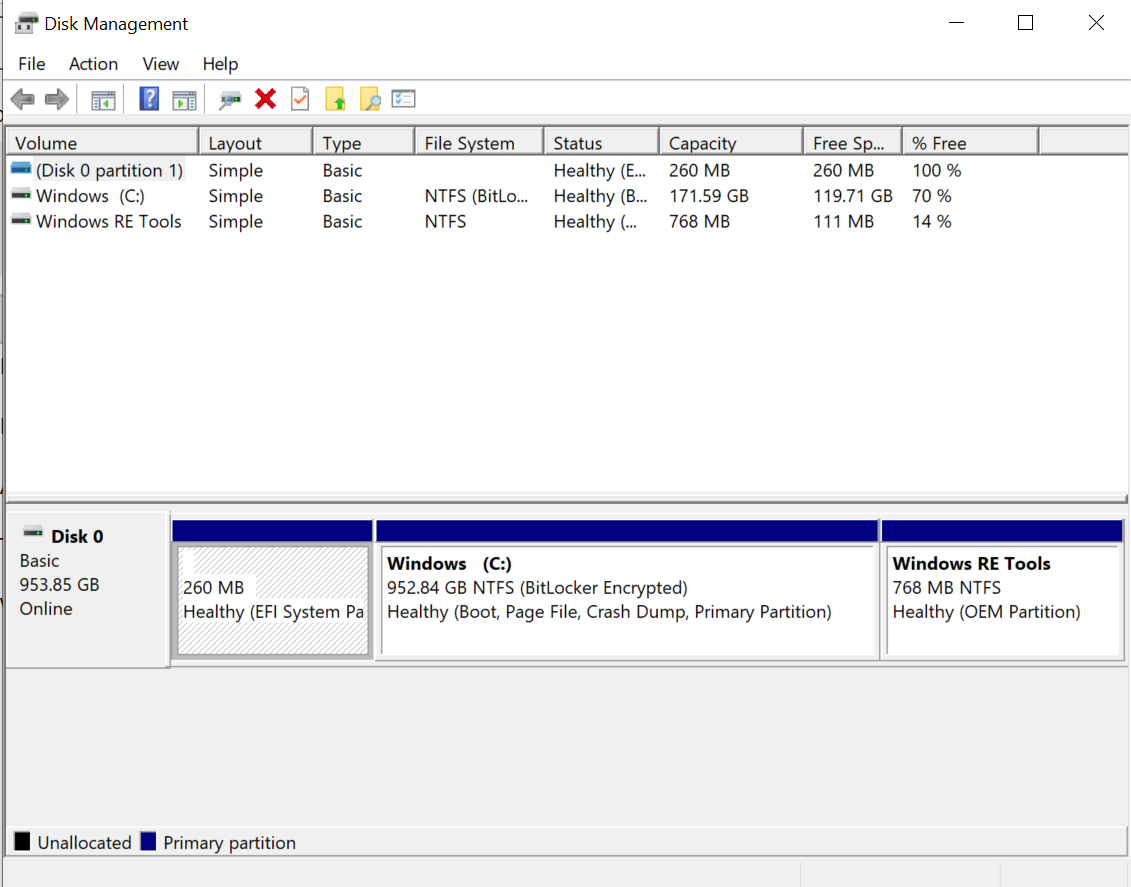Open the Help menu
1131x887 pixels.
(x=220, y=64)
